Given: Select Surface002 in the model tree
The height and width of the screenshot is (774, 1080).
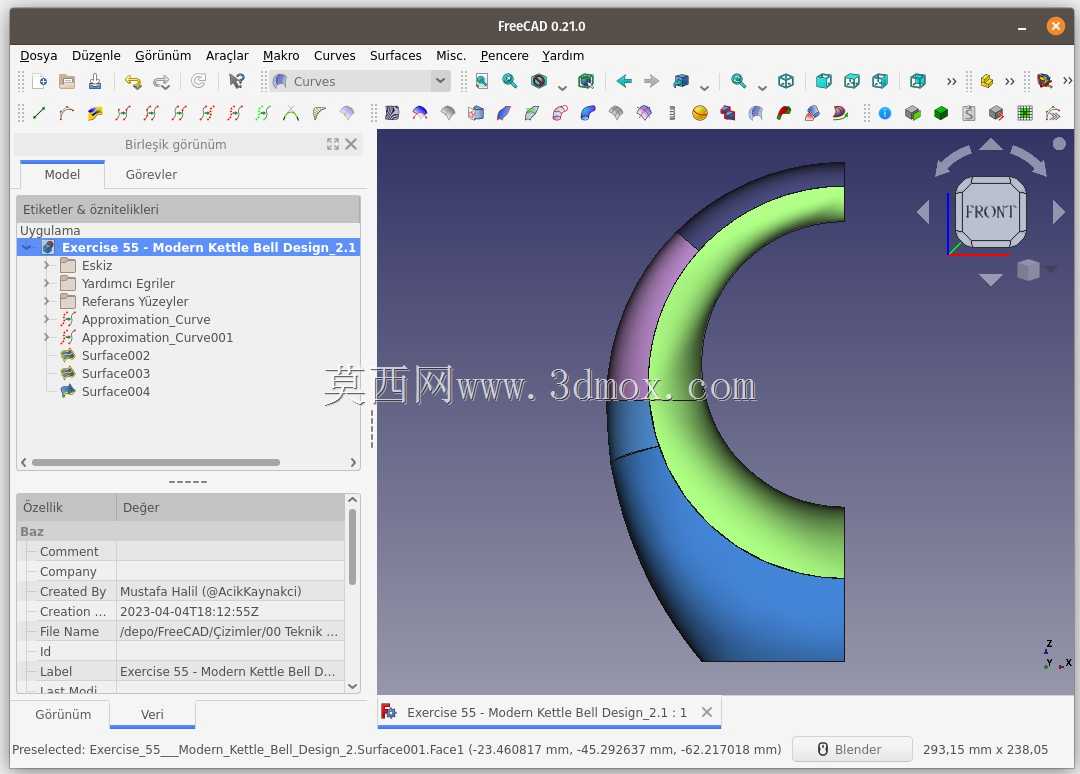Looking at the screenshot, I should [x=115, y=355].
